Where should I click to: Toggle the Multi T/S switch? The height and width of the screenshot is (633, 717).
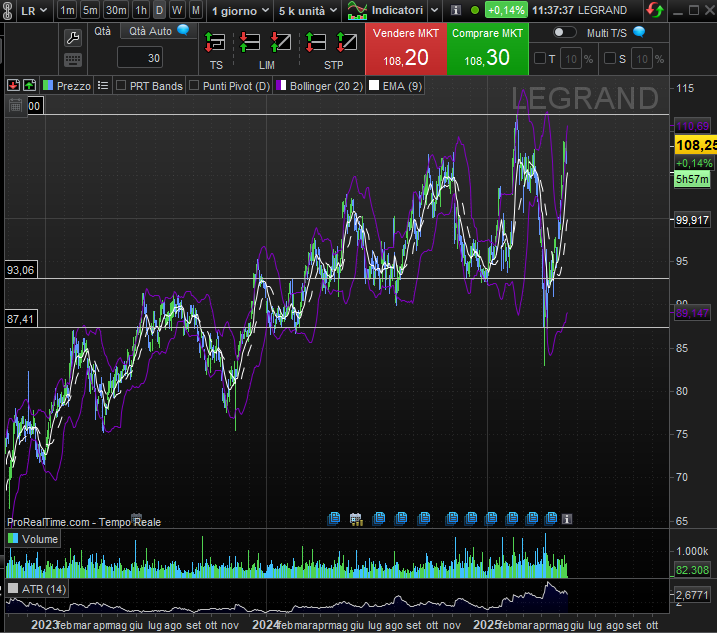point(564,32)
